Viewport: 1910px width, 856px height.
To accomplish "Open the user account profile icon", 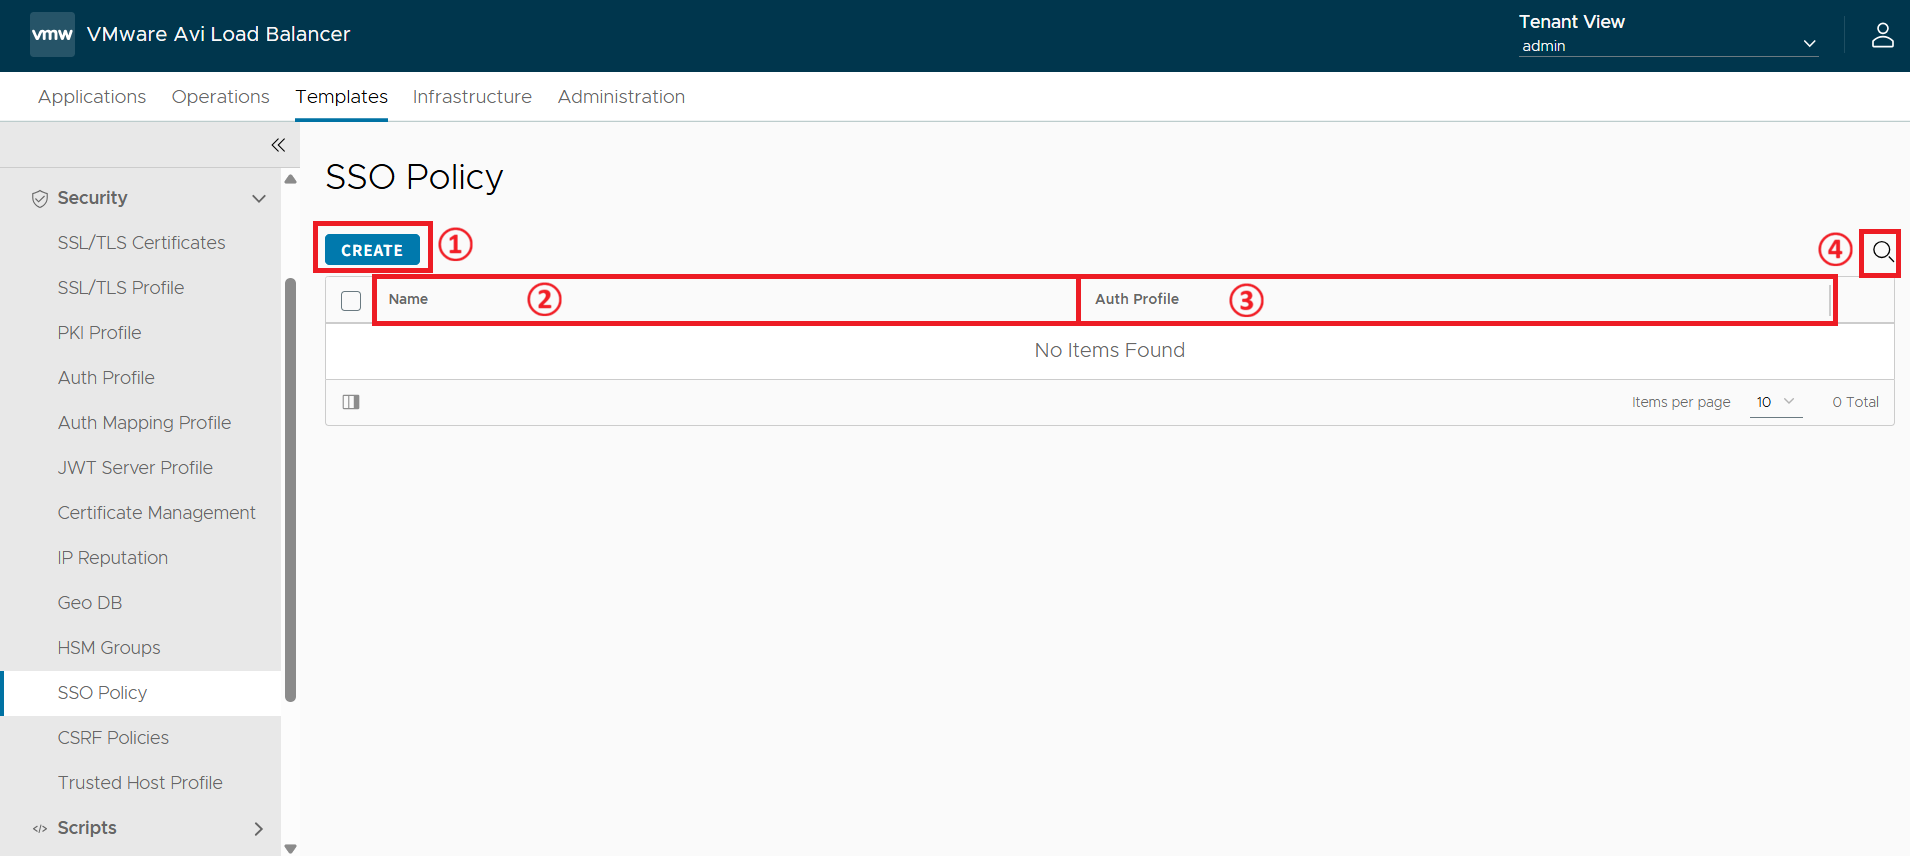I will [x=1882, y=35].
